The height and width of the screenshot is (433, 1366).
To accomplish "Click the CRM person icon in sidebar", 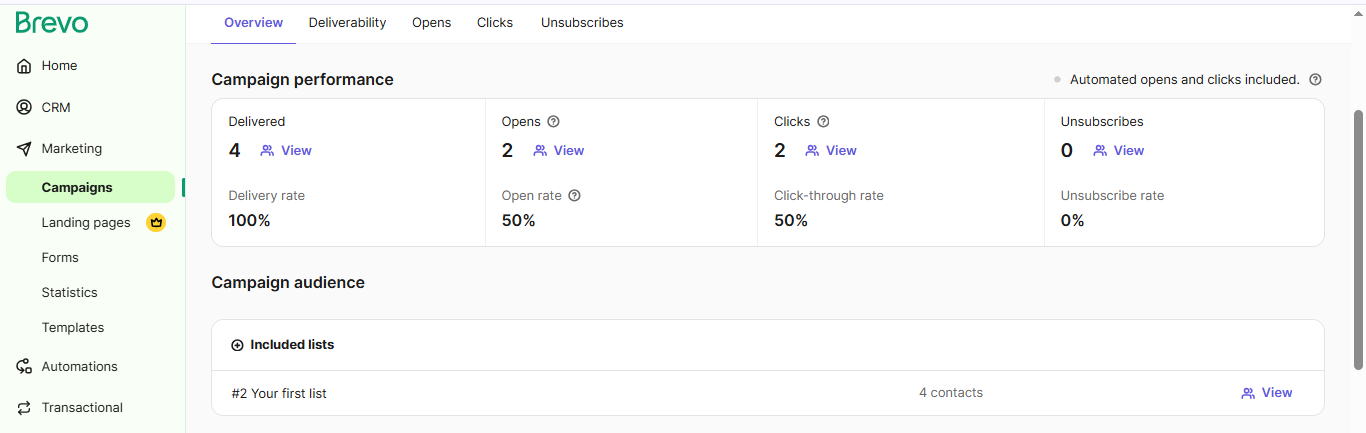I will [x=24, y=108].
